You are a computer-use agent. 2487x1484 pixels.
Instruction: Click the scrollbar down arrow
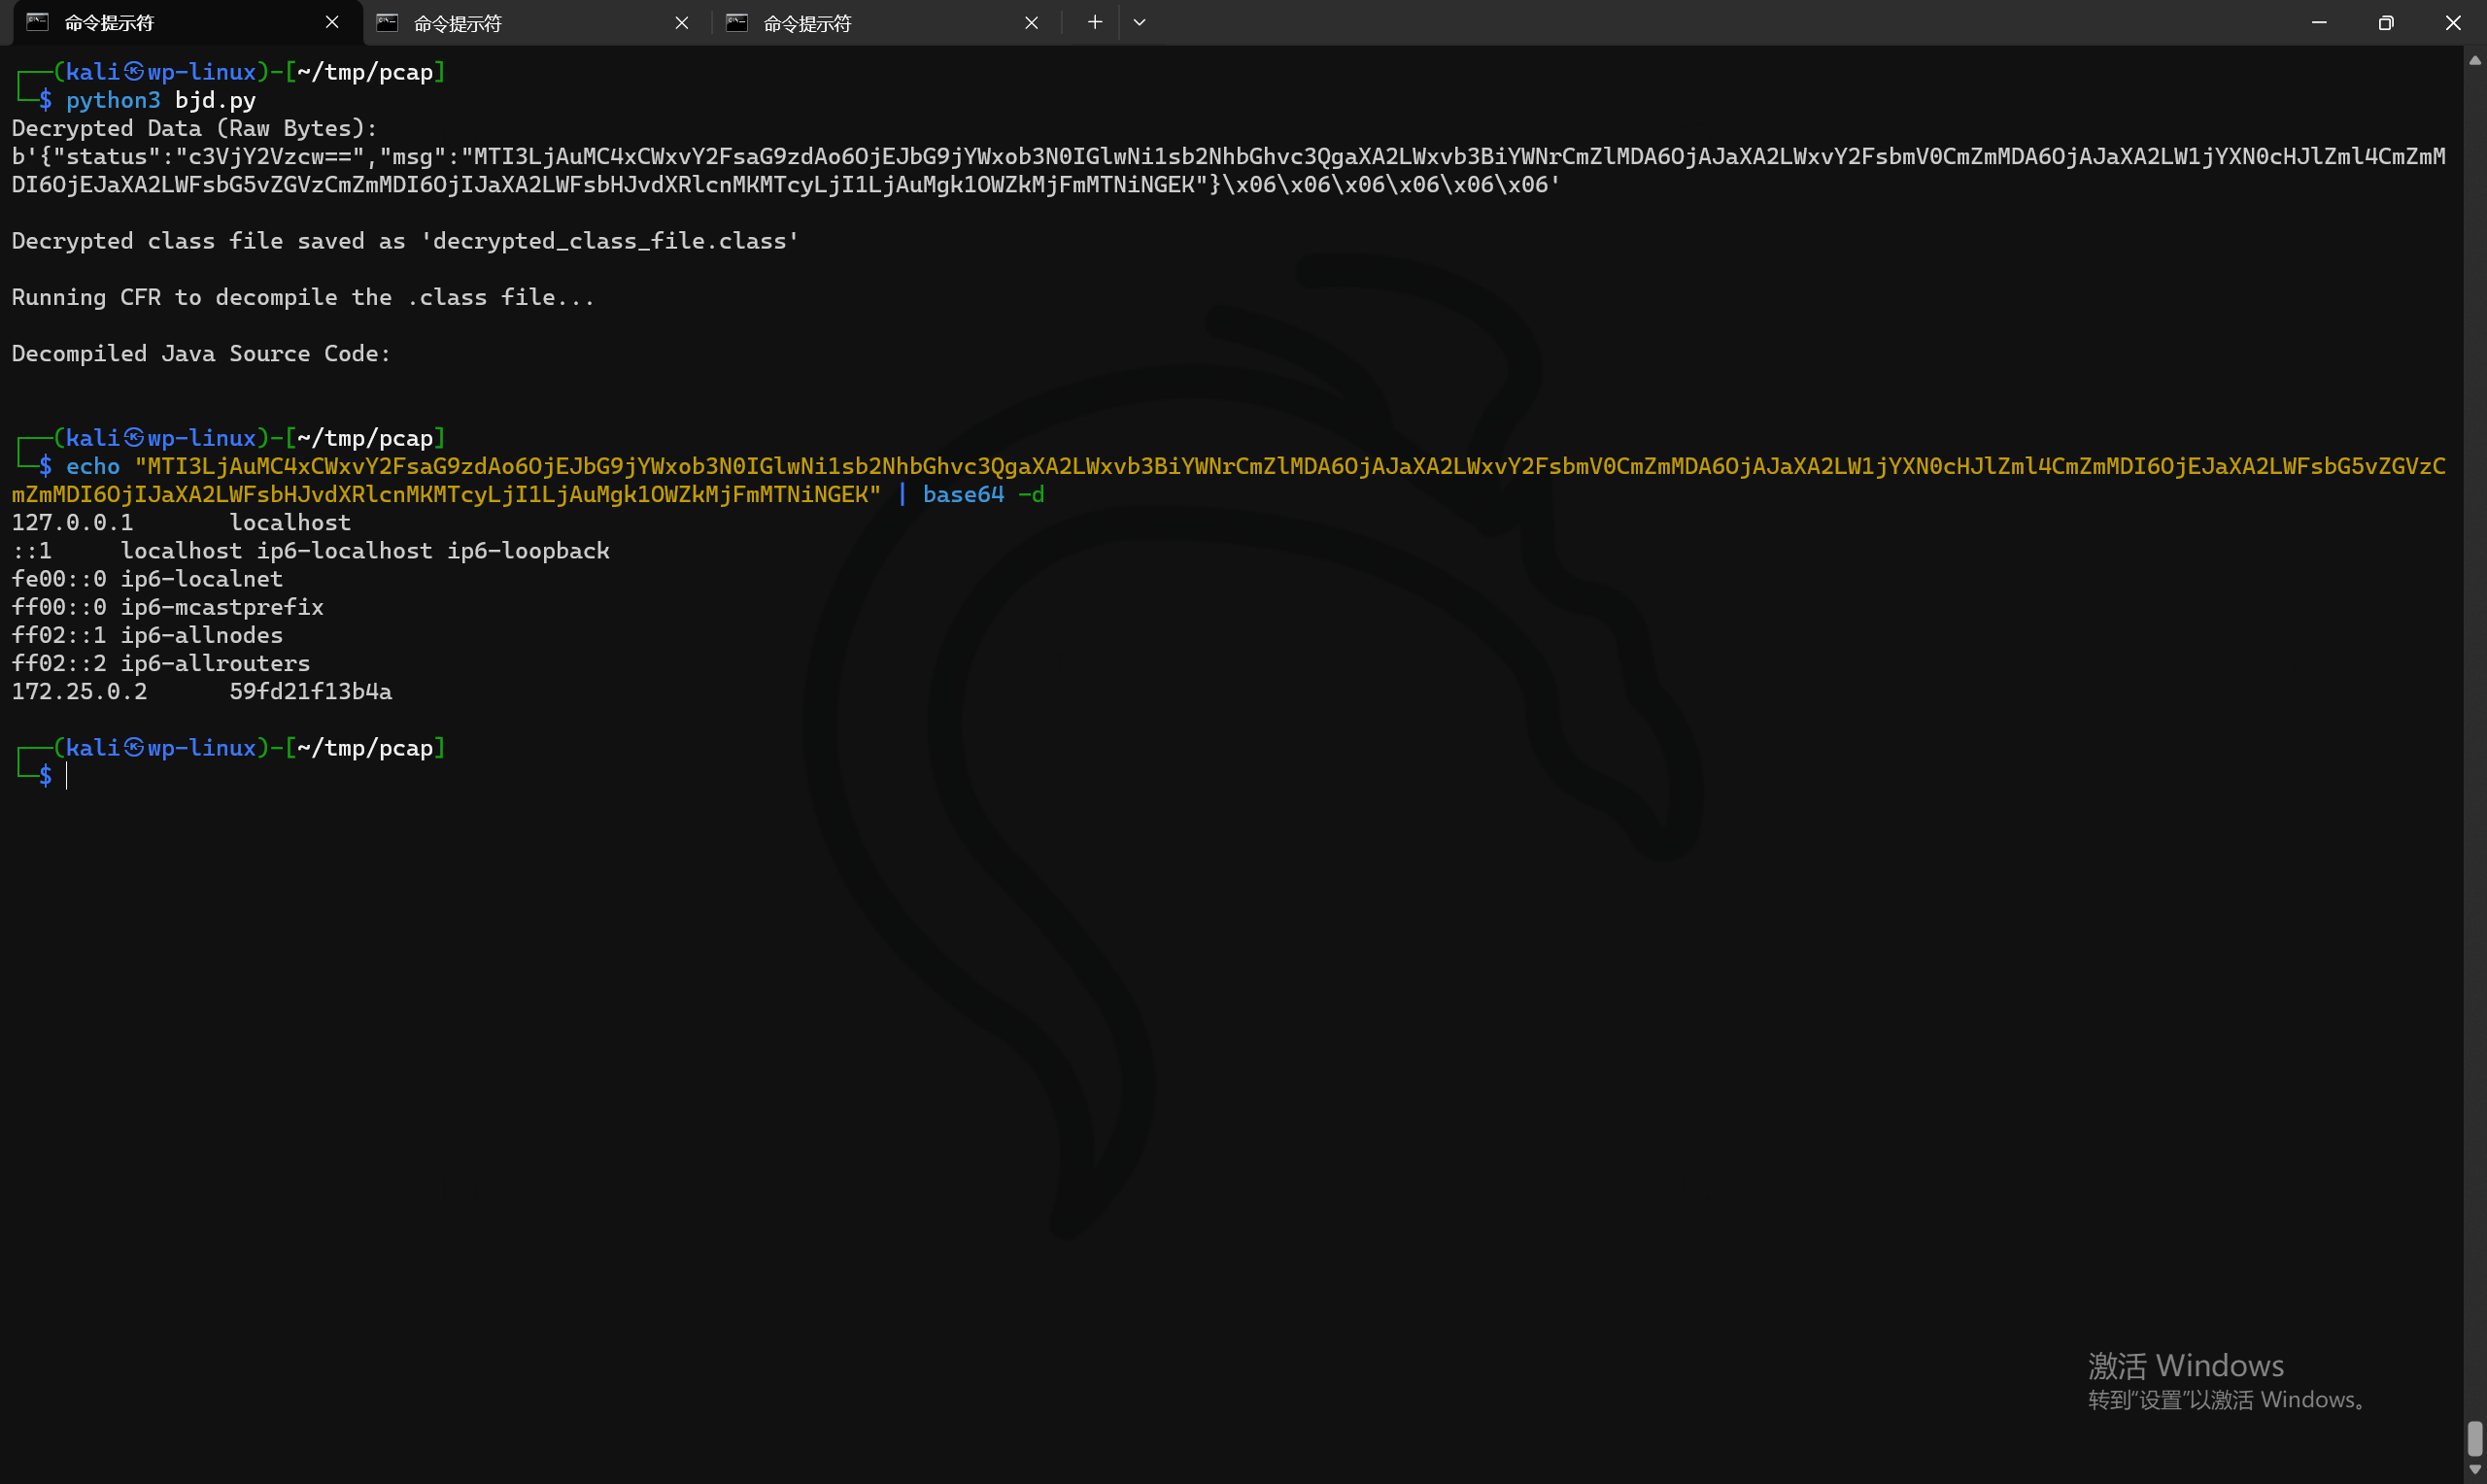[2475, 1469]
